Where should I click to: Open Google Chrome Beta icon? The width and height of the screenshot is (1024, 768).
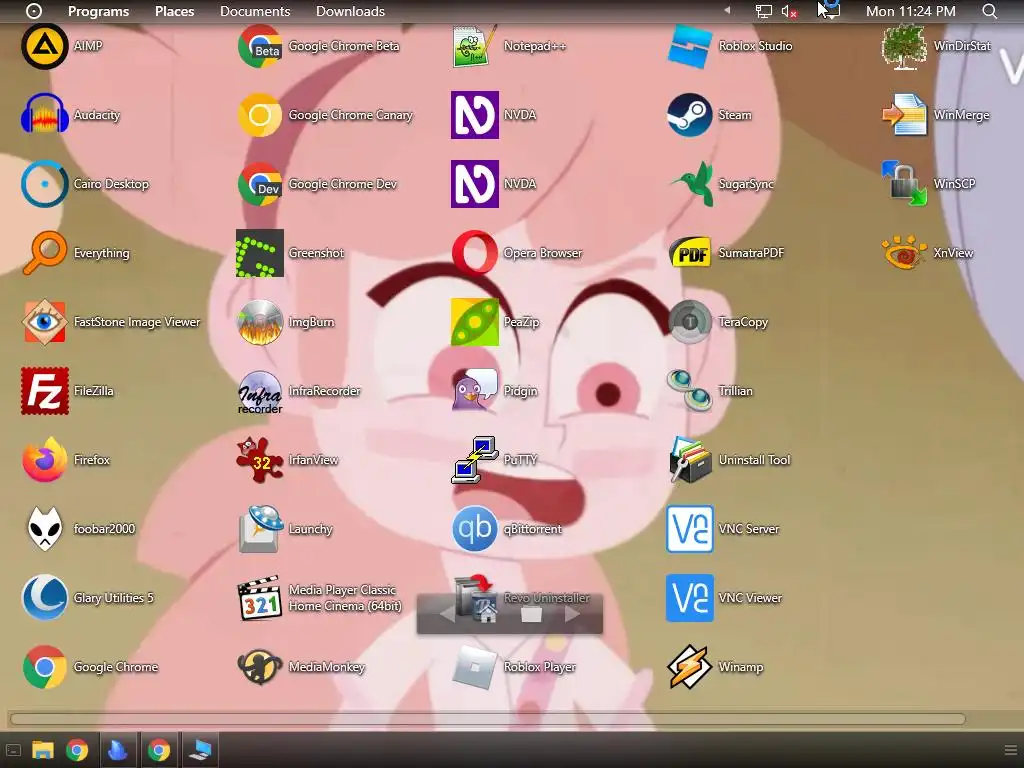coord(259,46)
